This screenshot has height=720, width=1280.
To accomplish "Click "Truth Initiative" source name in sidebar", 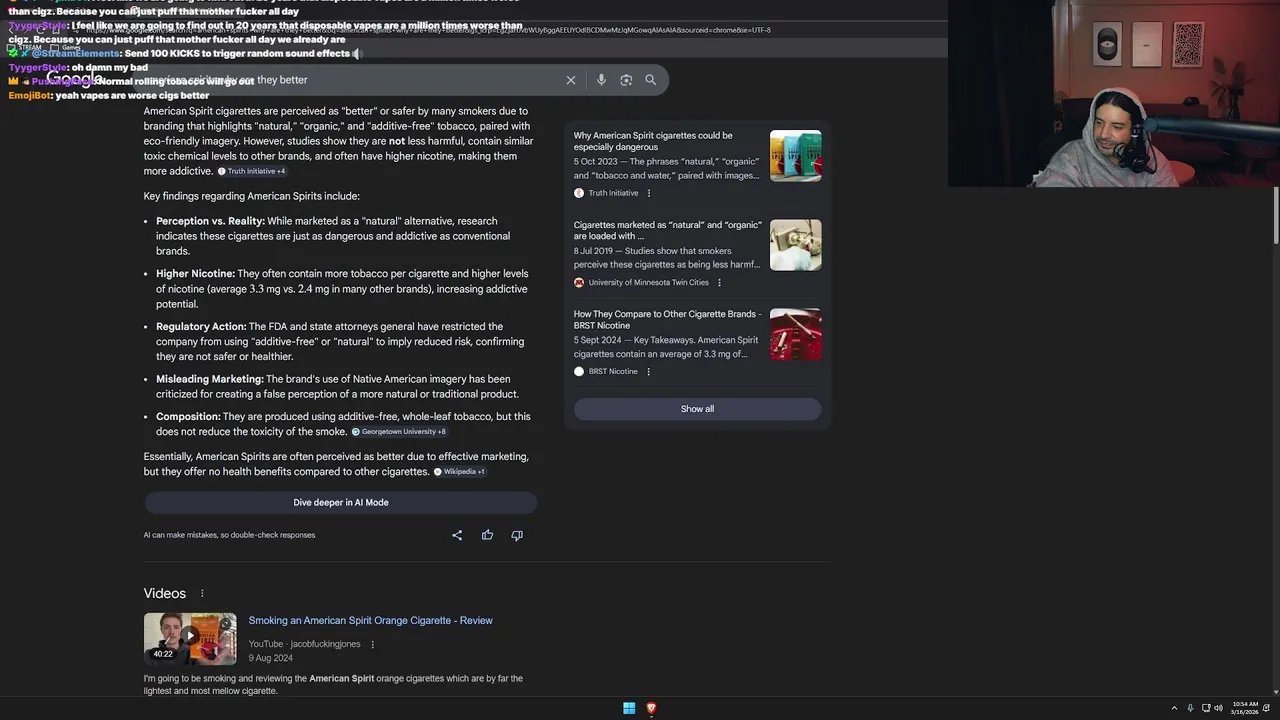I will (x=613, y=193).
